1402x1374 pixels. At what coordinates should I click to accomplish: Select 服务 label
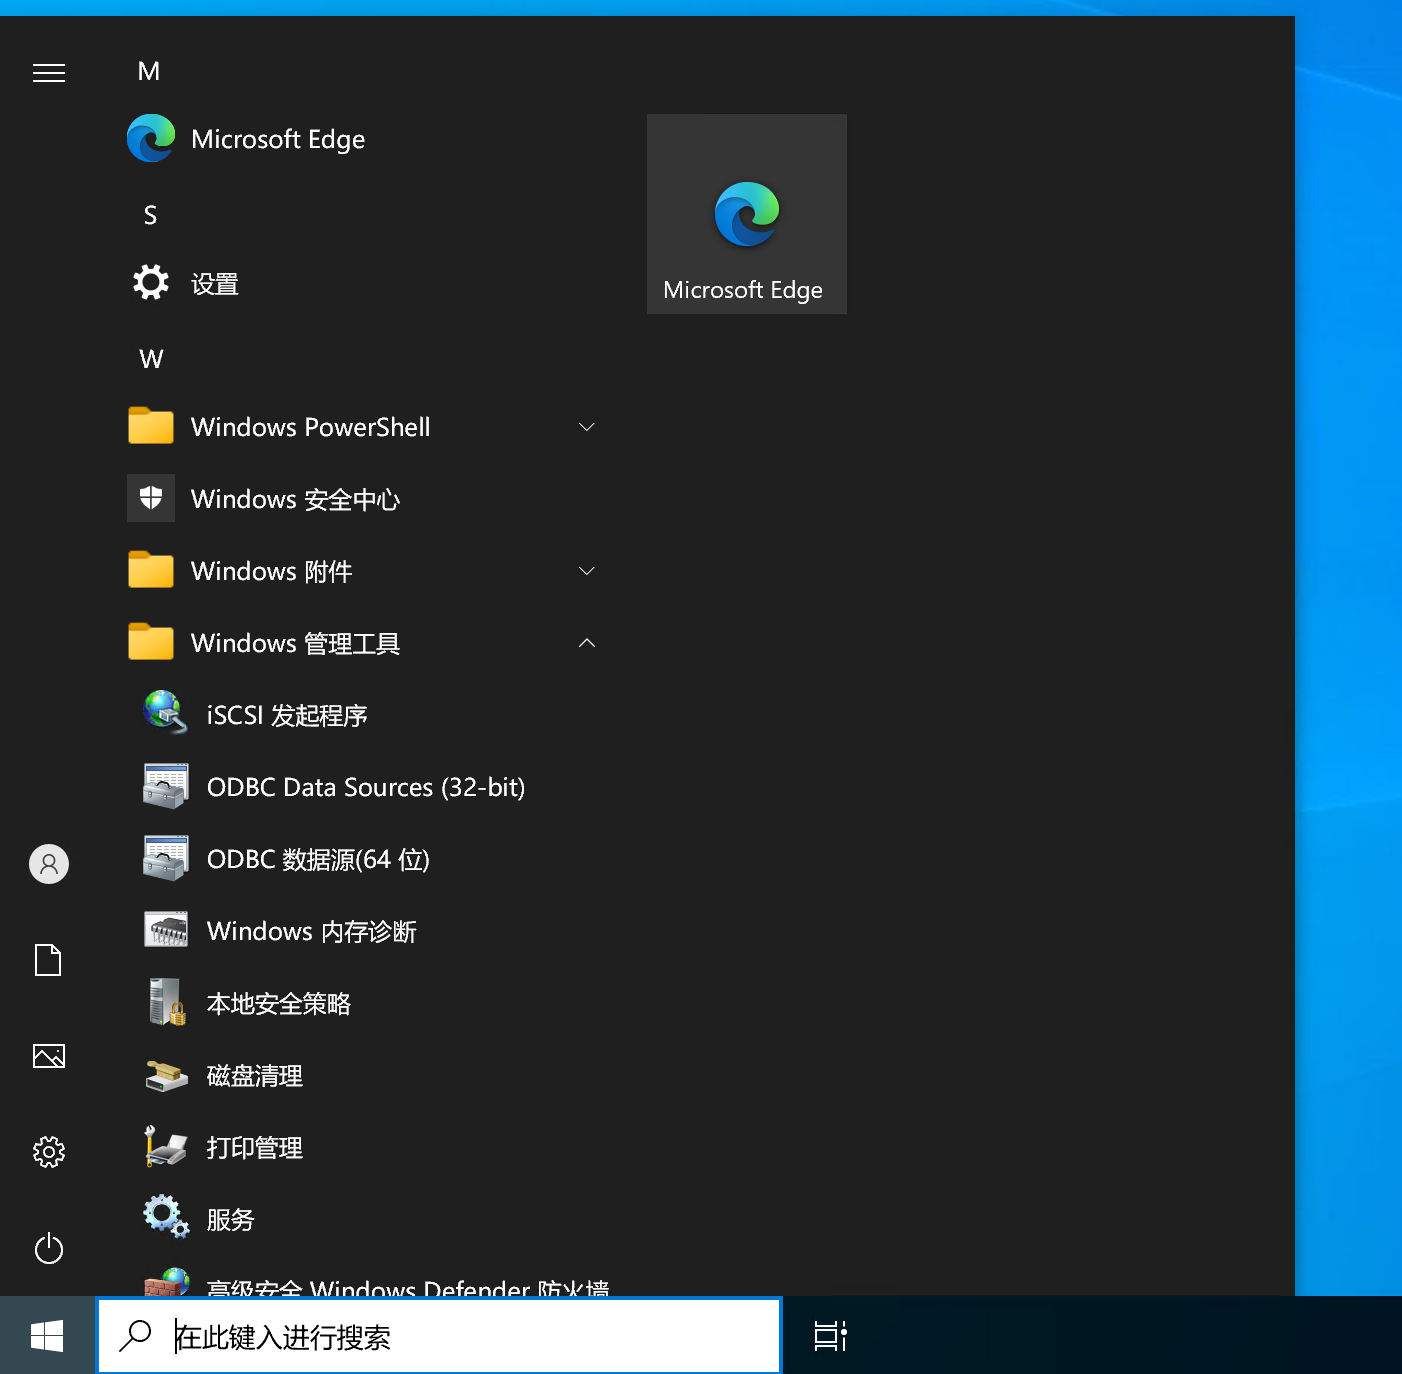231,1219
